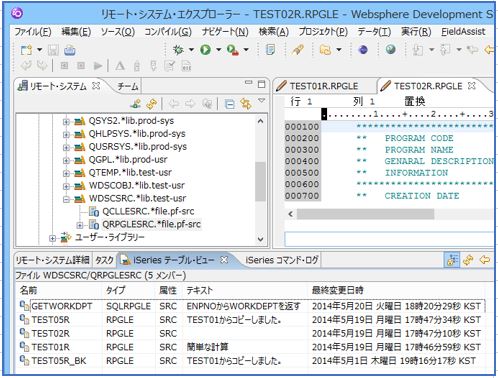Open the Debug dropdown arrow

(191, 50)
